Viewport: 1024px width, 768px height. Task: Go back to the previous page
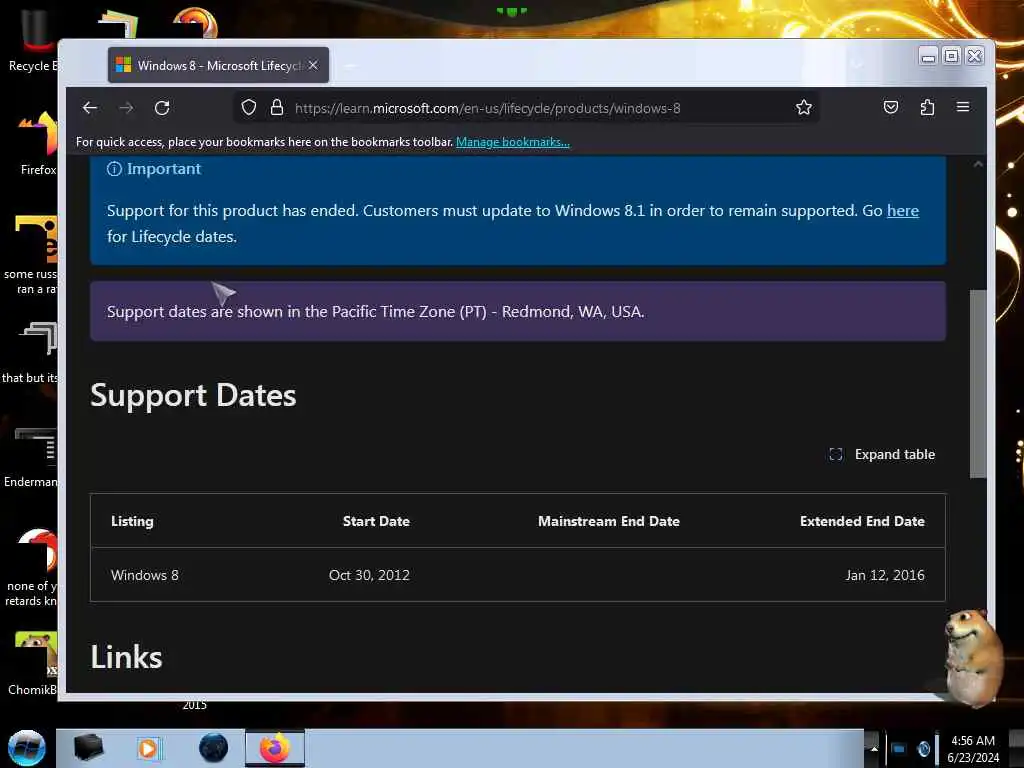[90, 108]
